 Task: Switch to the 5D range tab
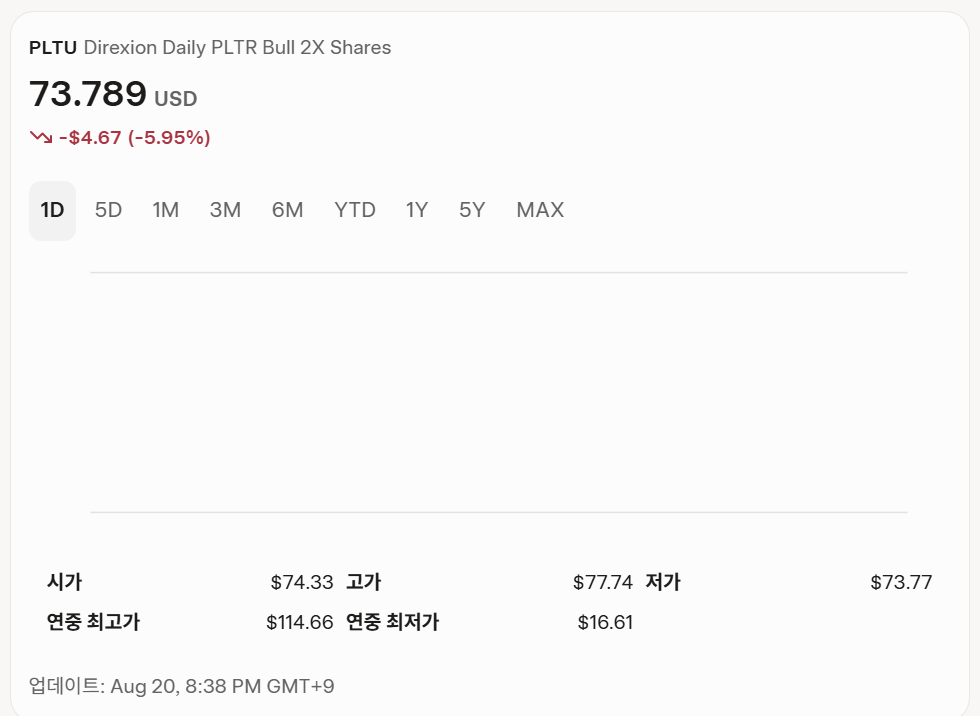coord(108,210)
